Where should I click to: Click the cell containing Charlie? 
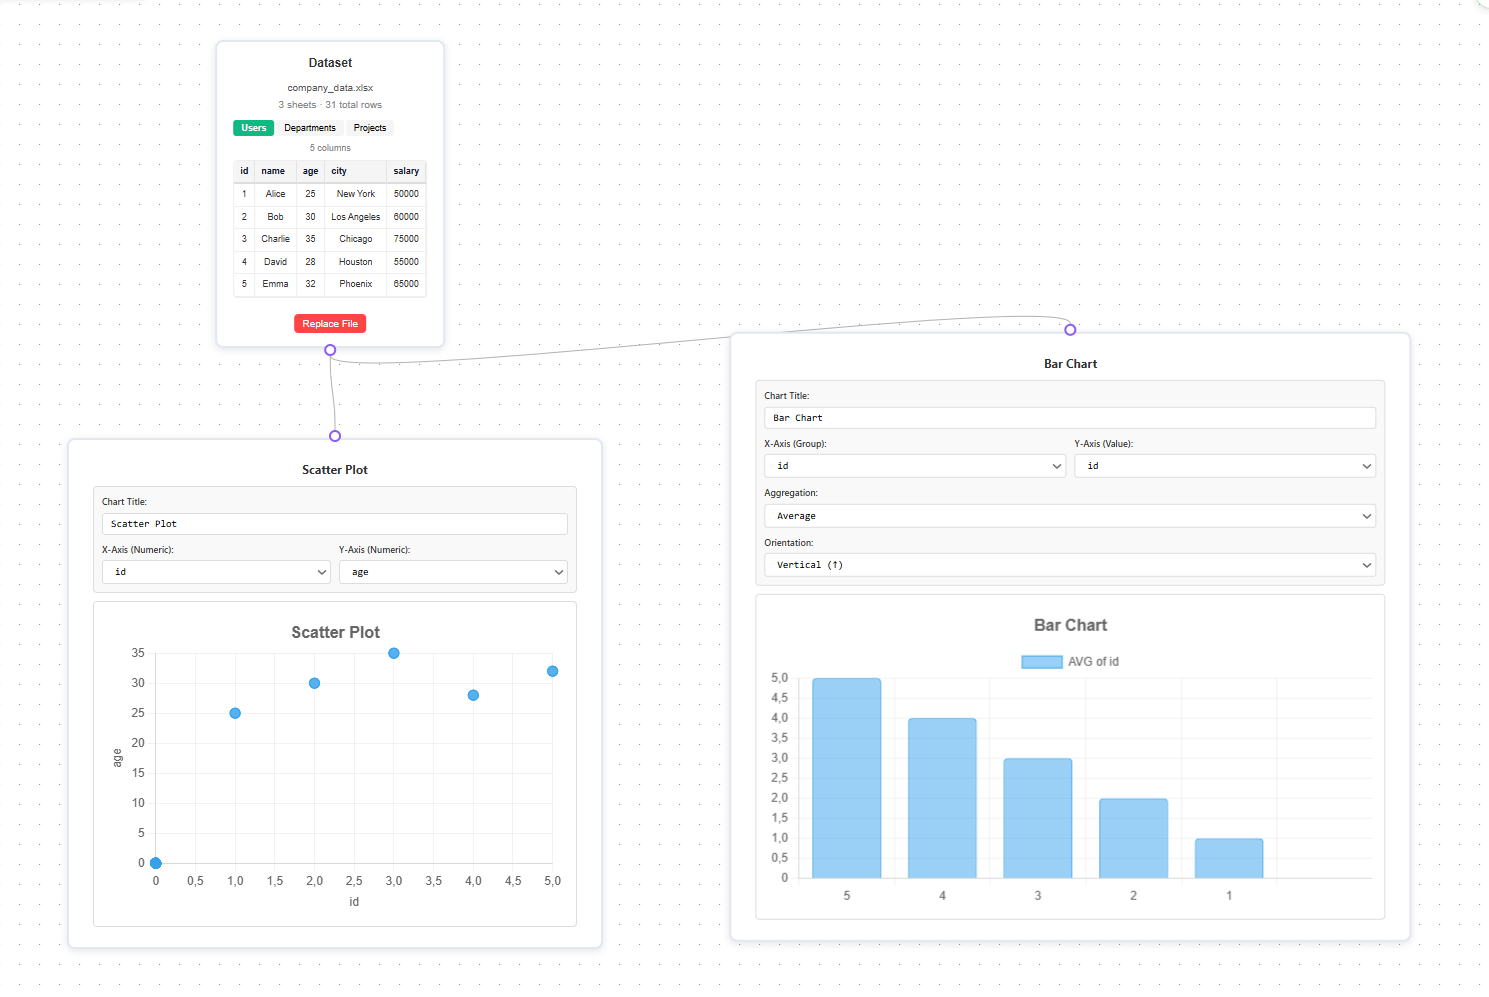click(x=276, y=239)
